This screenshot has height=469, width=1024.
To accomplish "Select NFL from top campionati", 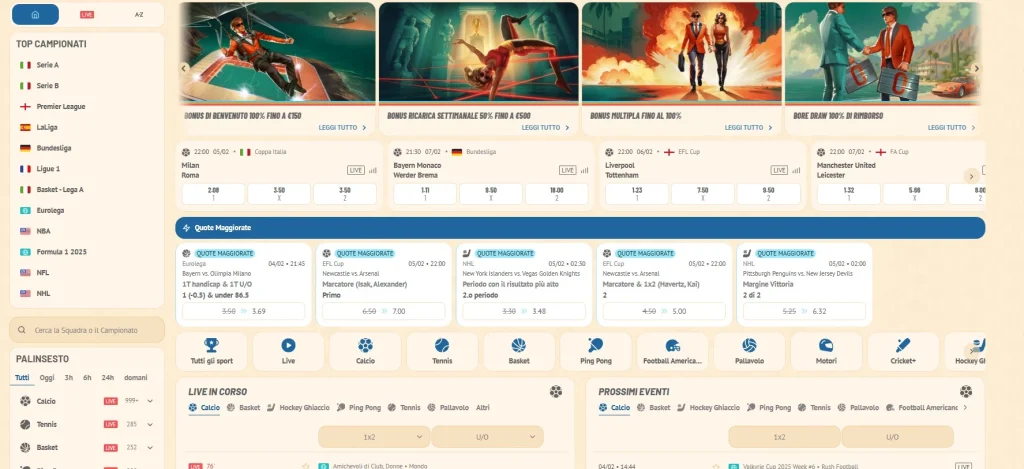I will pyautogui.click(x=42, y=272).
